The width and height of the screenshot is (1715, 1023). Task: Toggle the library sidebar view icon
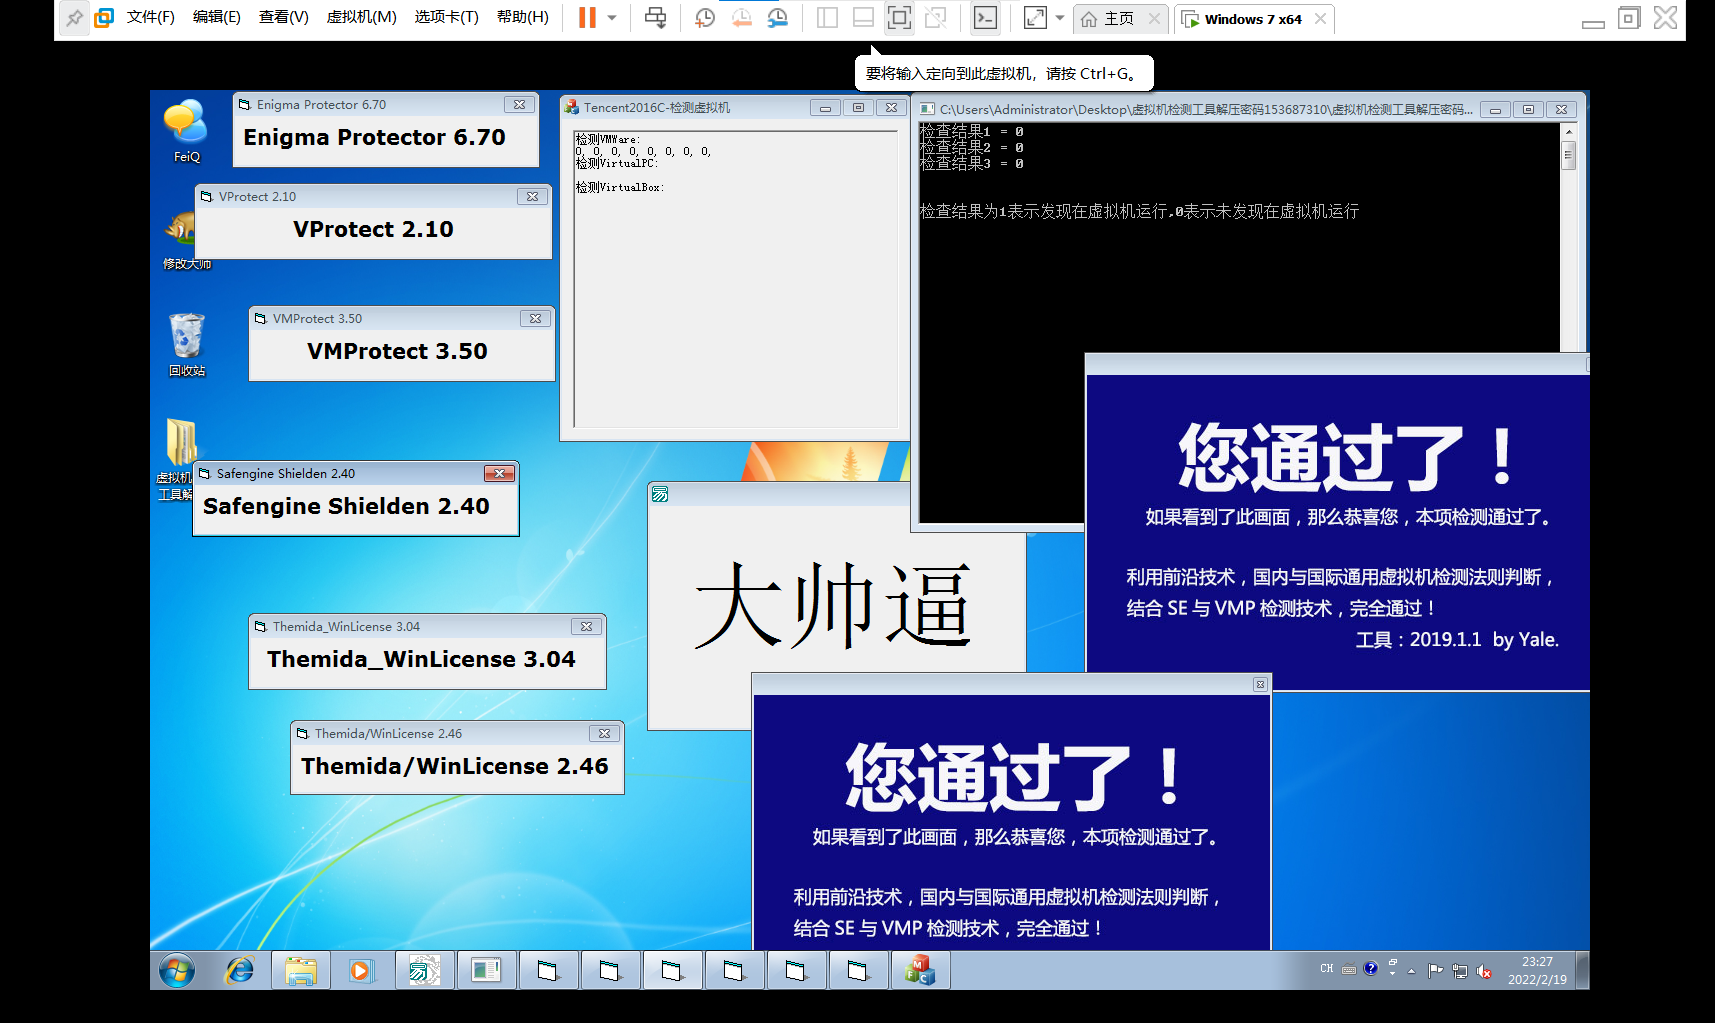click(827, 18)
